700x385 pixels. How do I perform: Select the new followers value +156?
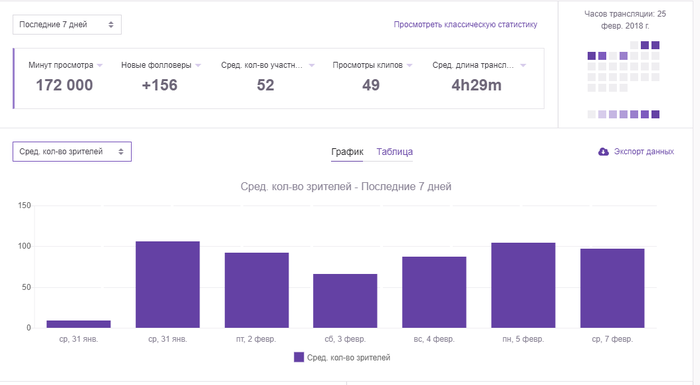(x=159, y=85)
